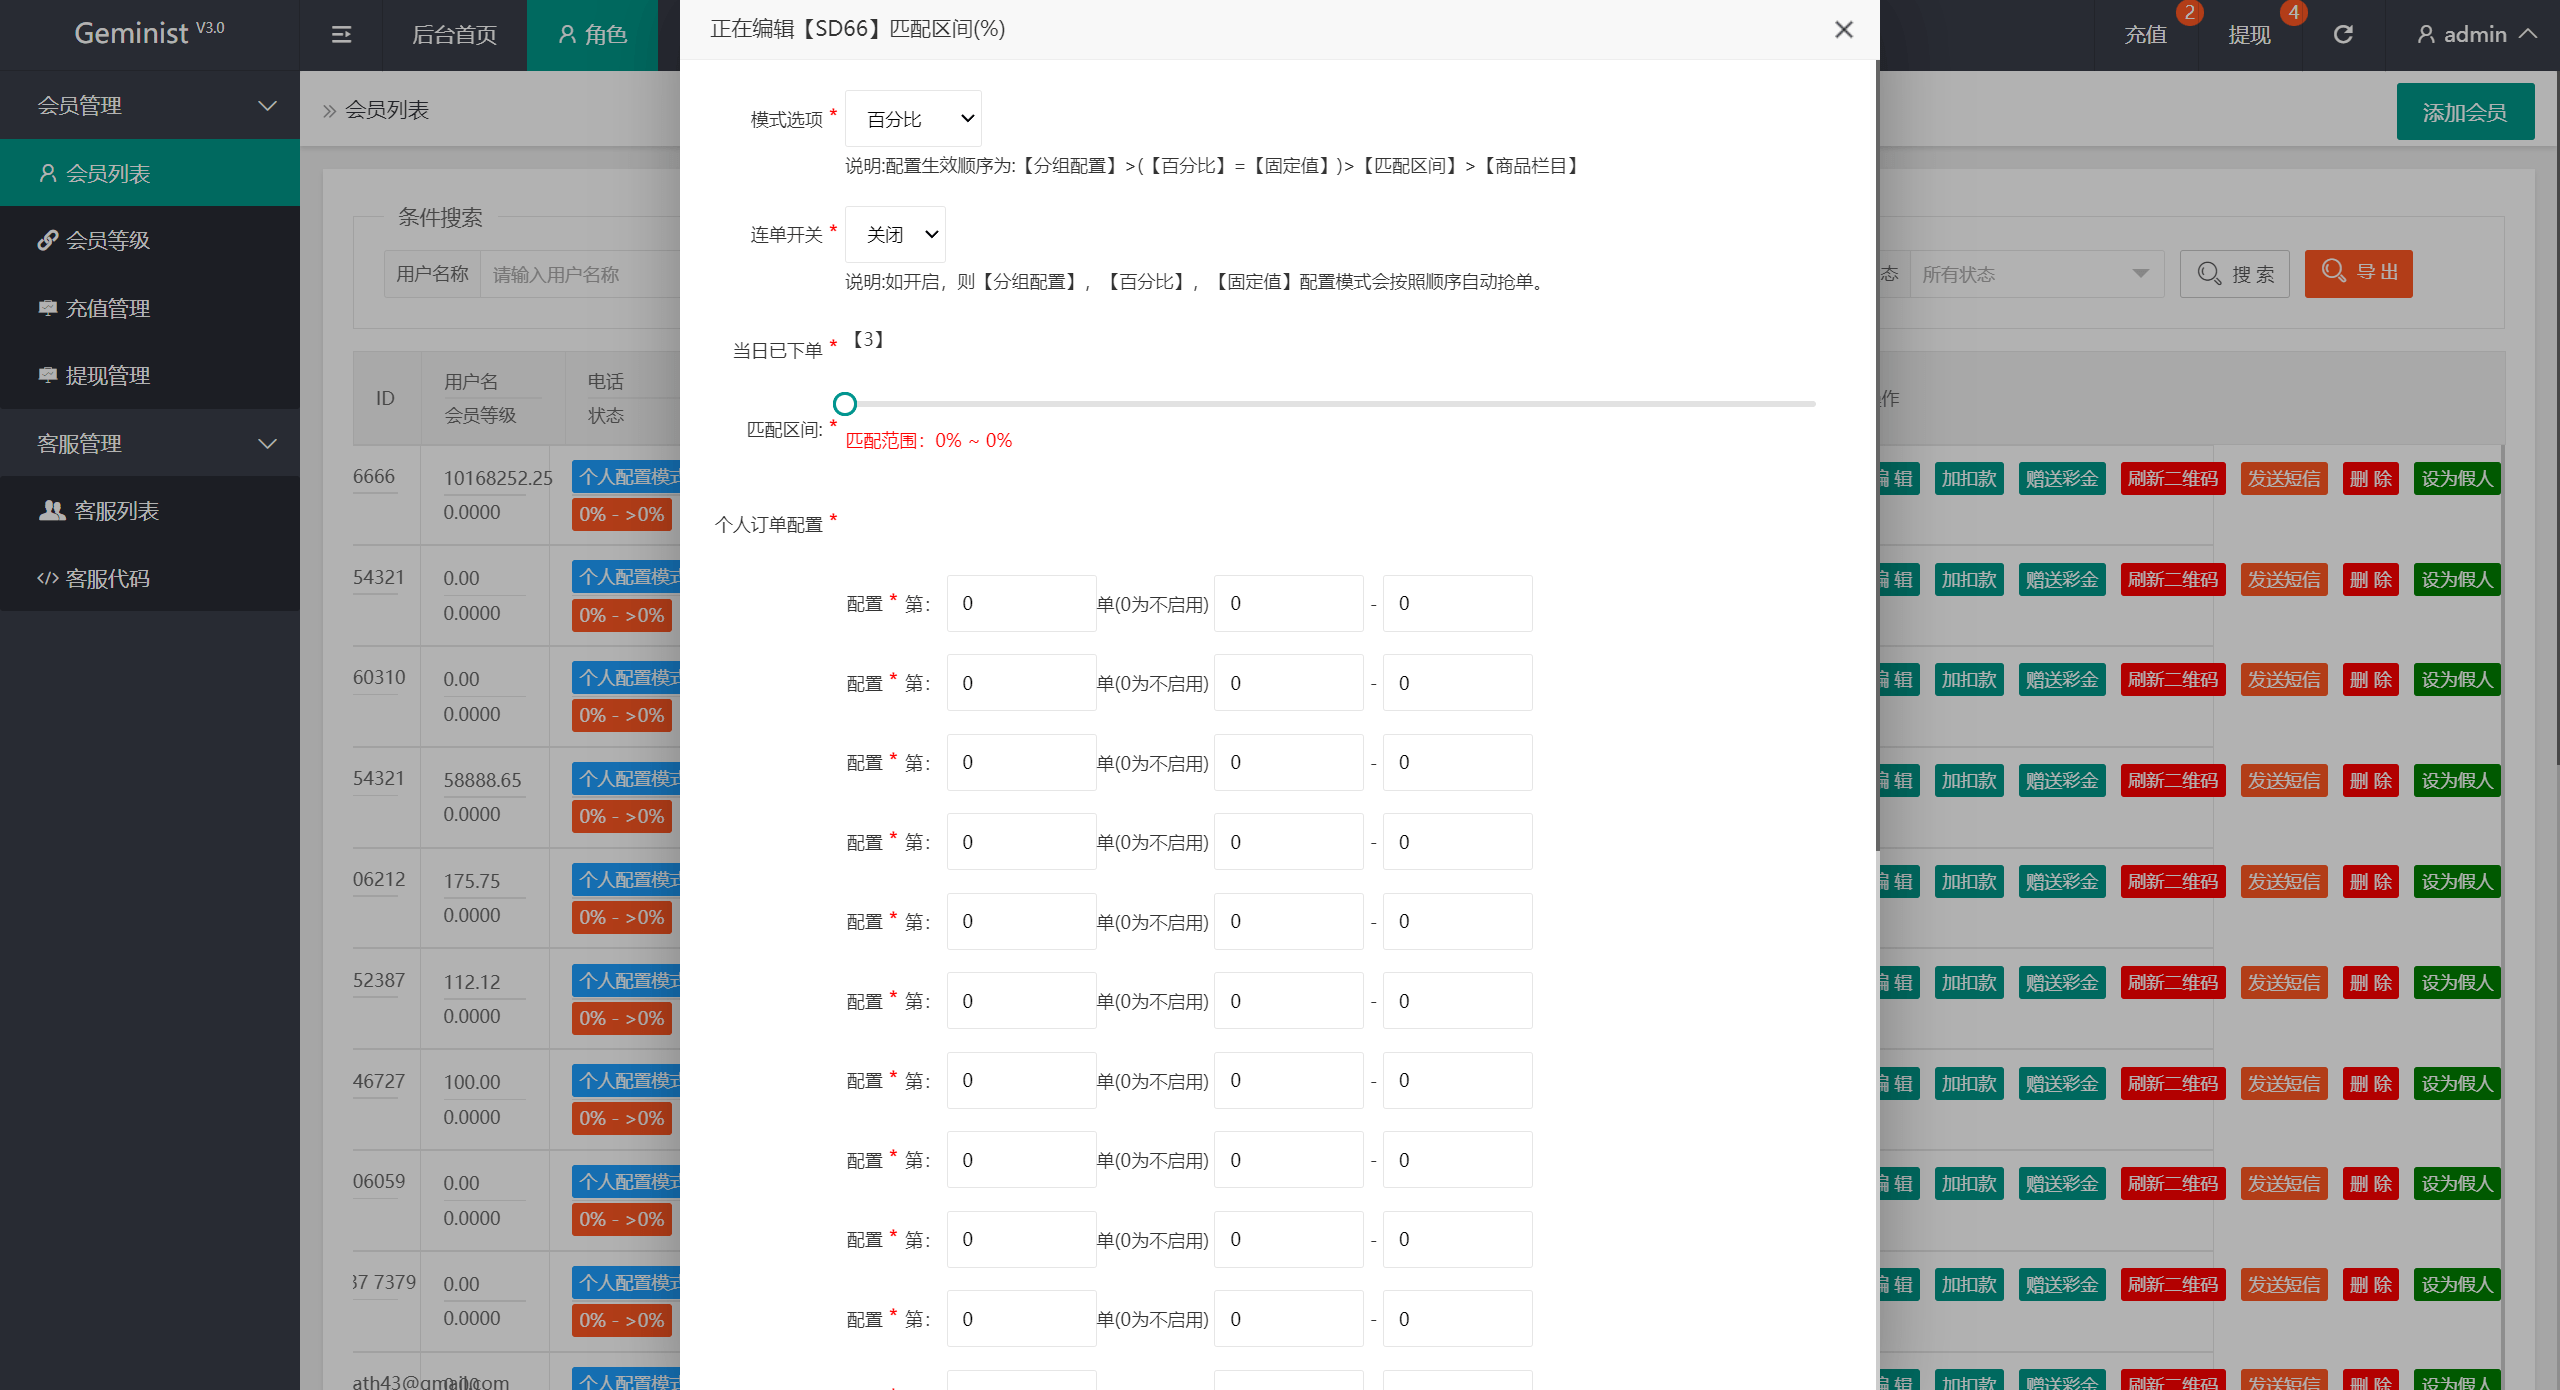2560x1390 pixels.
Task: Click the 充值 notification with badge
Action: pyautogui.click(x=2146, y=35)
